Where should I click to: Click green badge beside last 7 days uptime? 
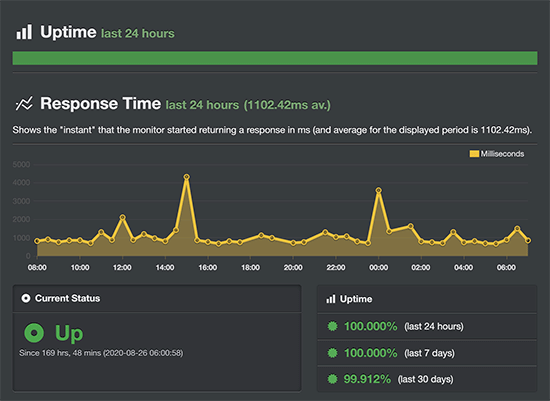pos(332,353)
